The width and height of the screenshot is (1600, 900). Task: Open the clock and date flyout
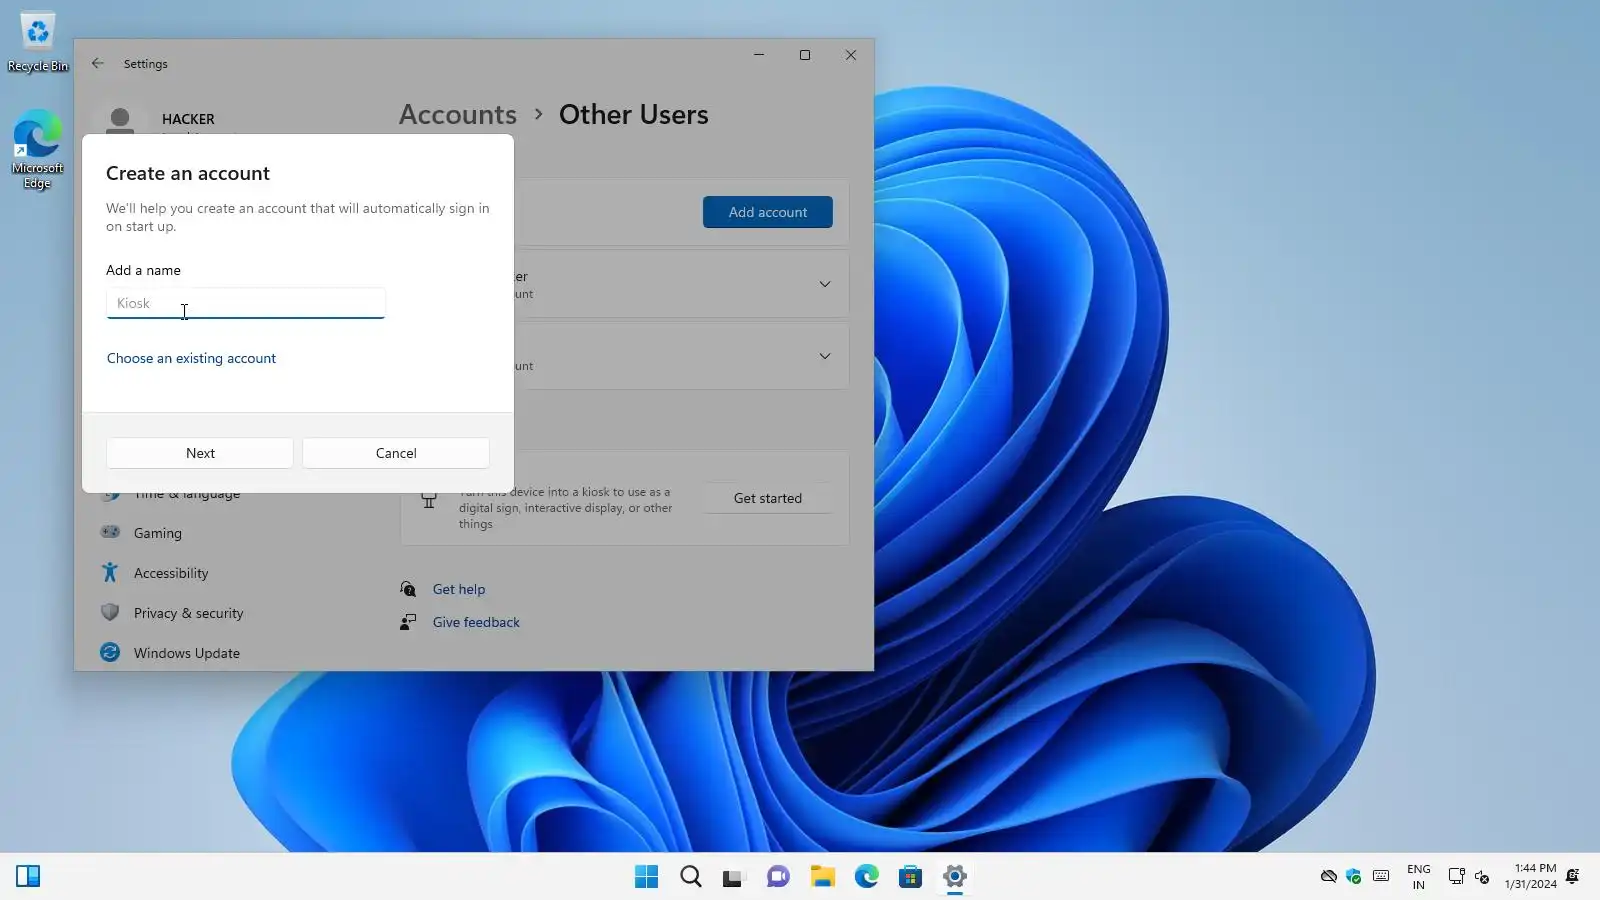[1531, 877]
